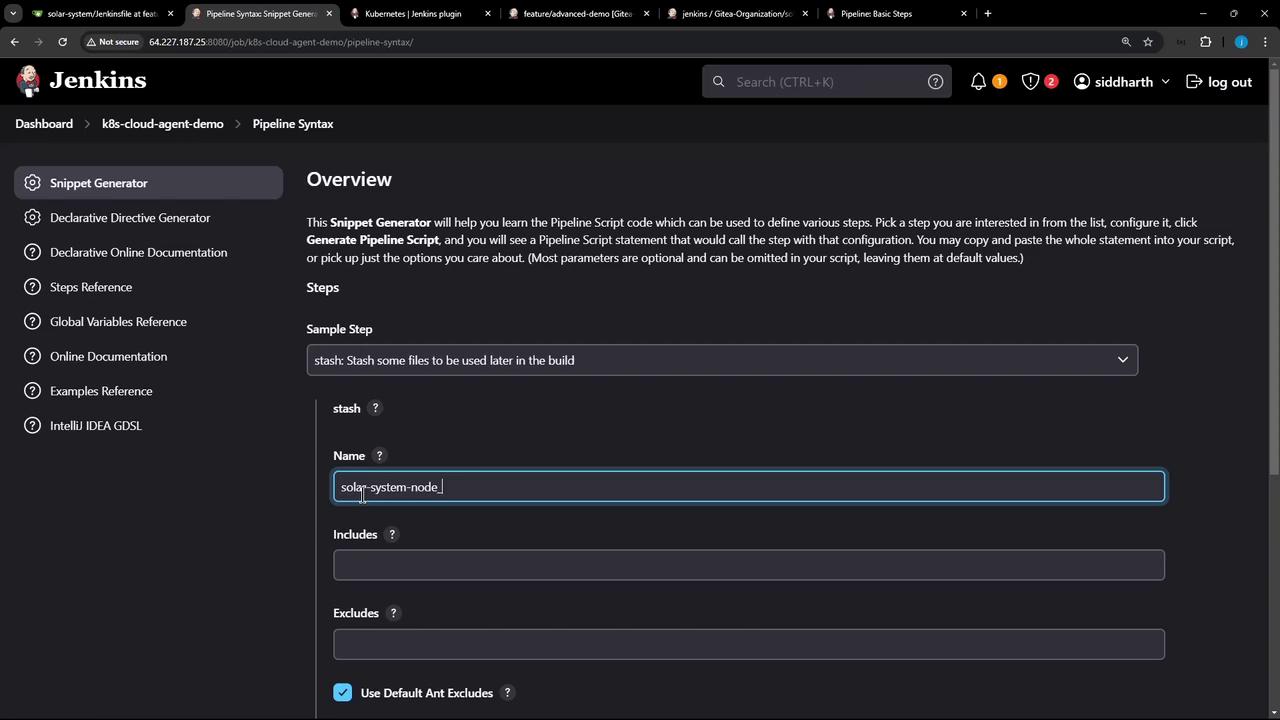1280x720 pixels.
Task: Click into the Includes text field
Action: click(748, 565)
